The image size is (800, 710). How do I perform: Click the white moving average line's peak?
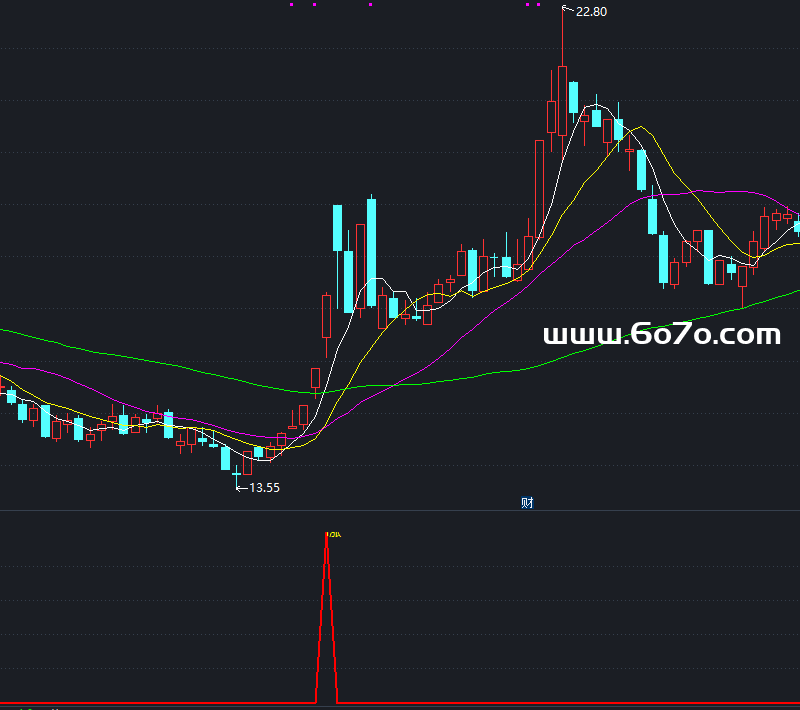point(597,105)
